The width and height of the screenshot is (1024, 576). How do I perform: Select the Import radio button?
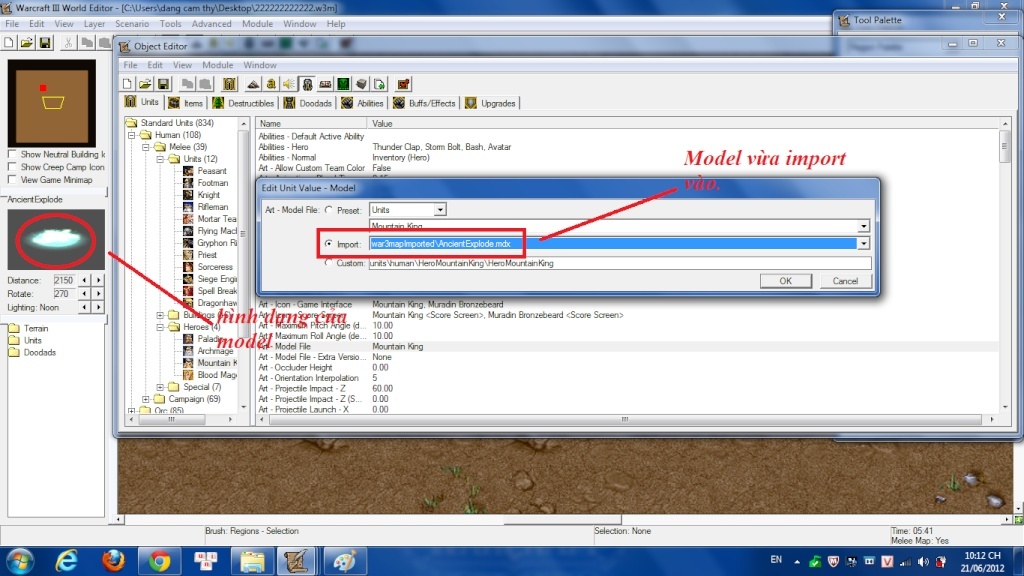(x=328, y=244)
